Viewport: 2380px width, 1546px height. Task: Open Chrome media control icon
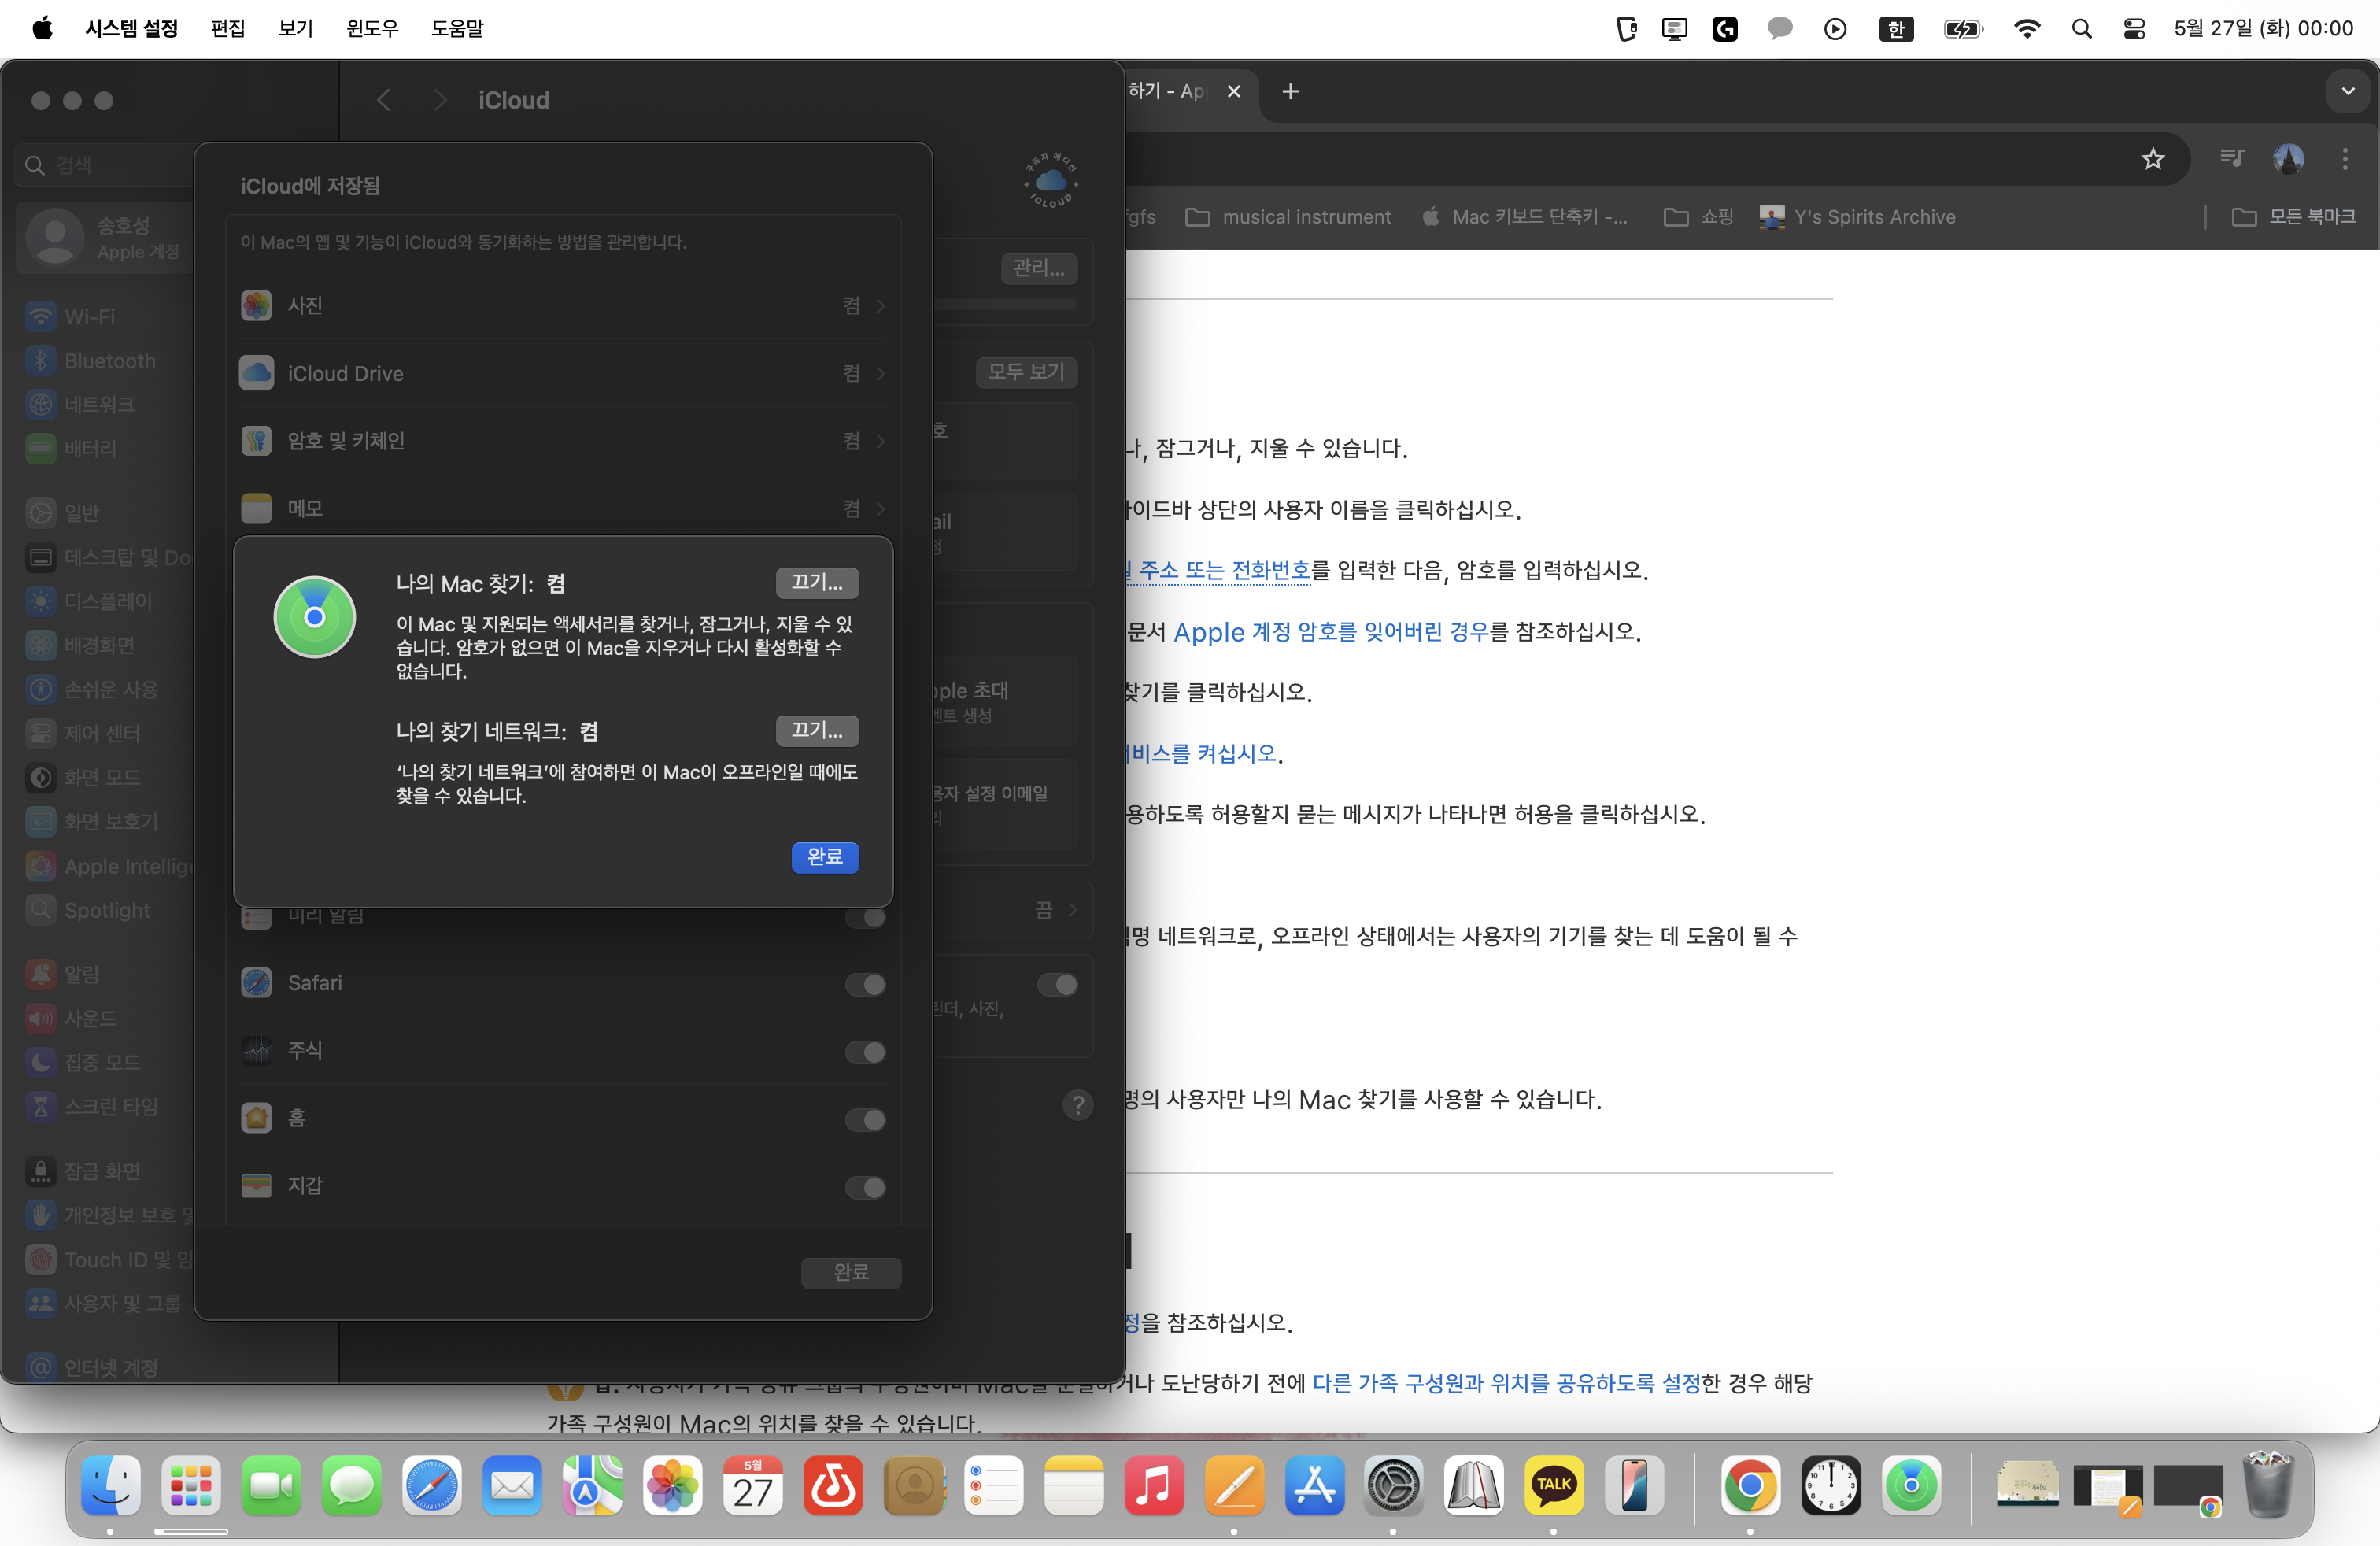(2232, 158)
